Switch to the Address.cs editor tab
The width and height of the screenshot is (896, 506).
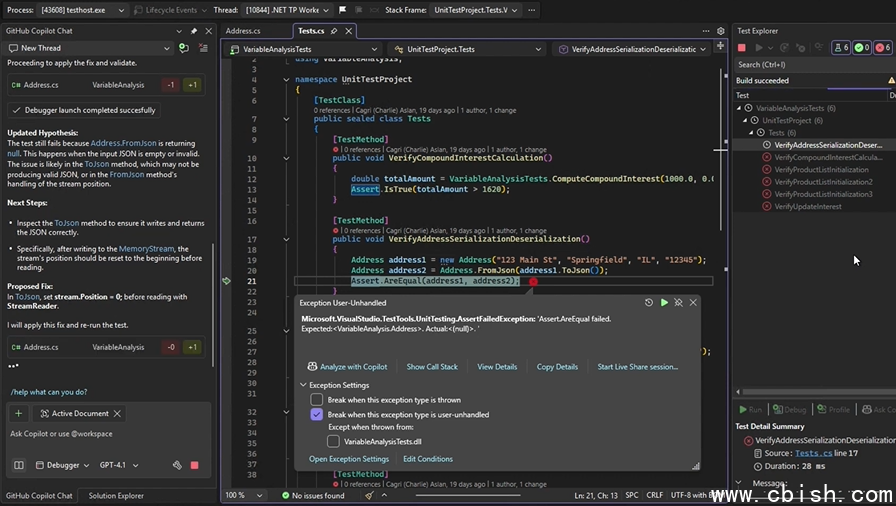tap(243, 31)
